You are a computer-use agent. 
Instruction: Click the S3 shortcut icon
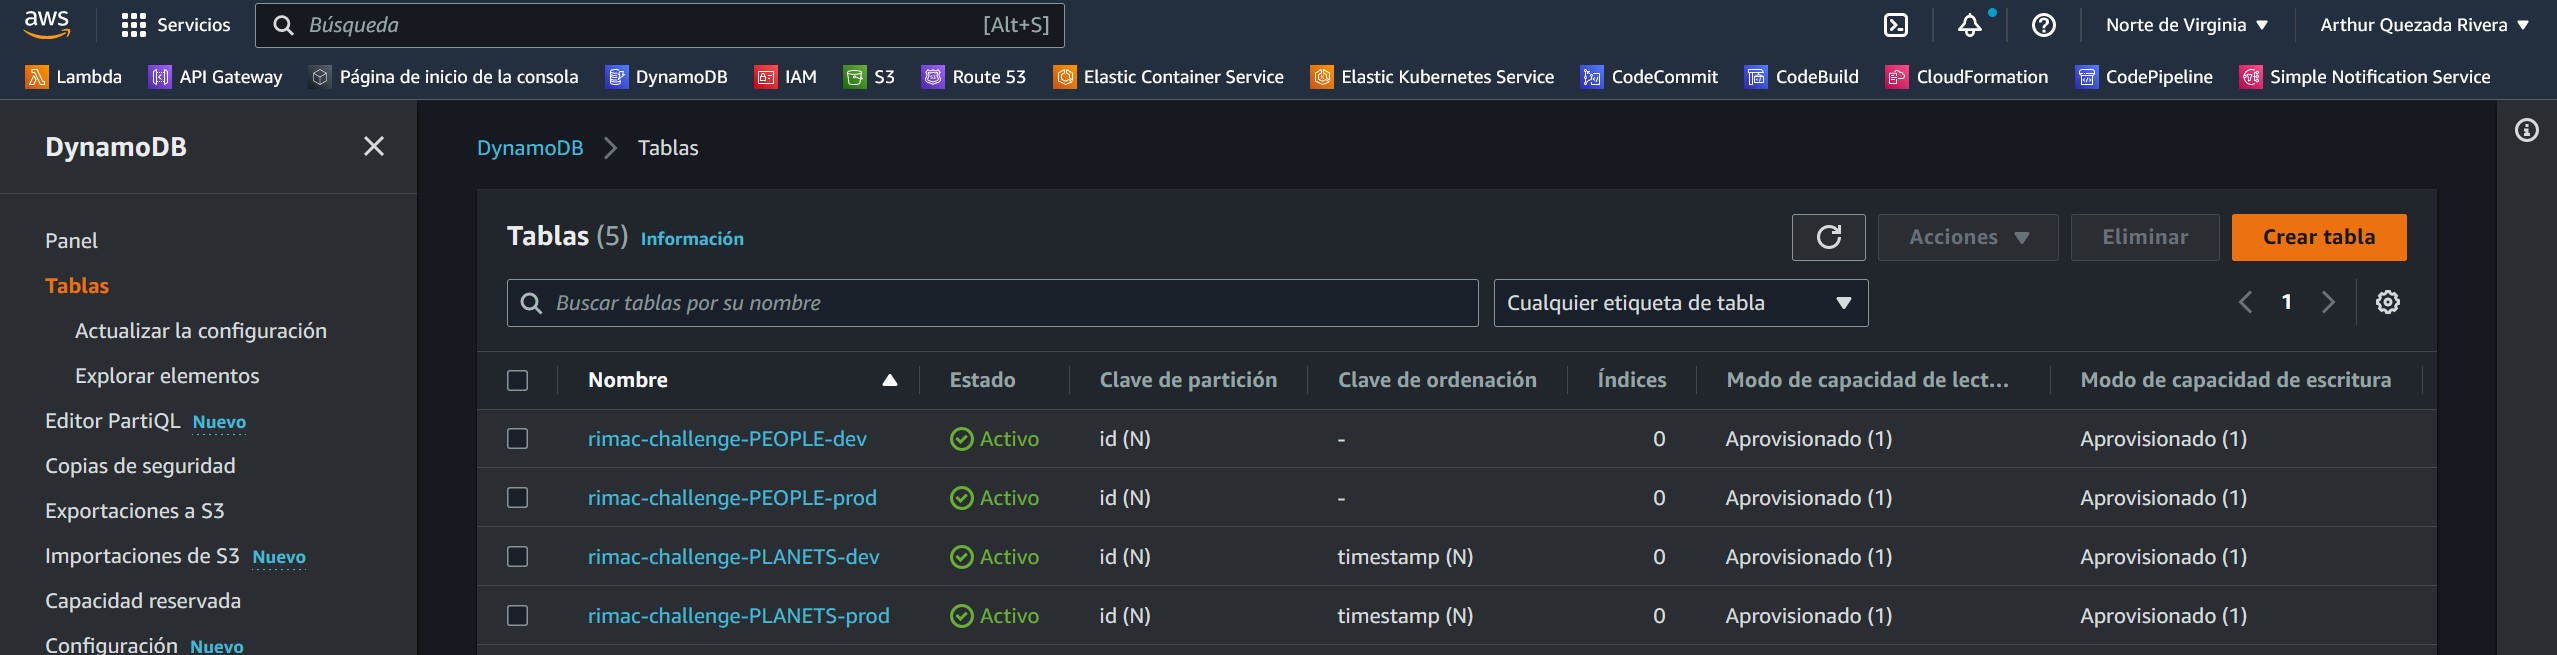[854, 77]
